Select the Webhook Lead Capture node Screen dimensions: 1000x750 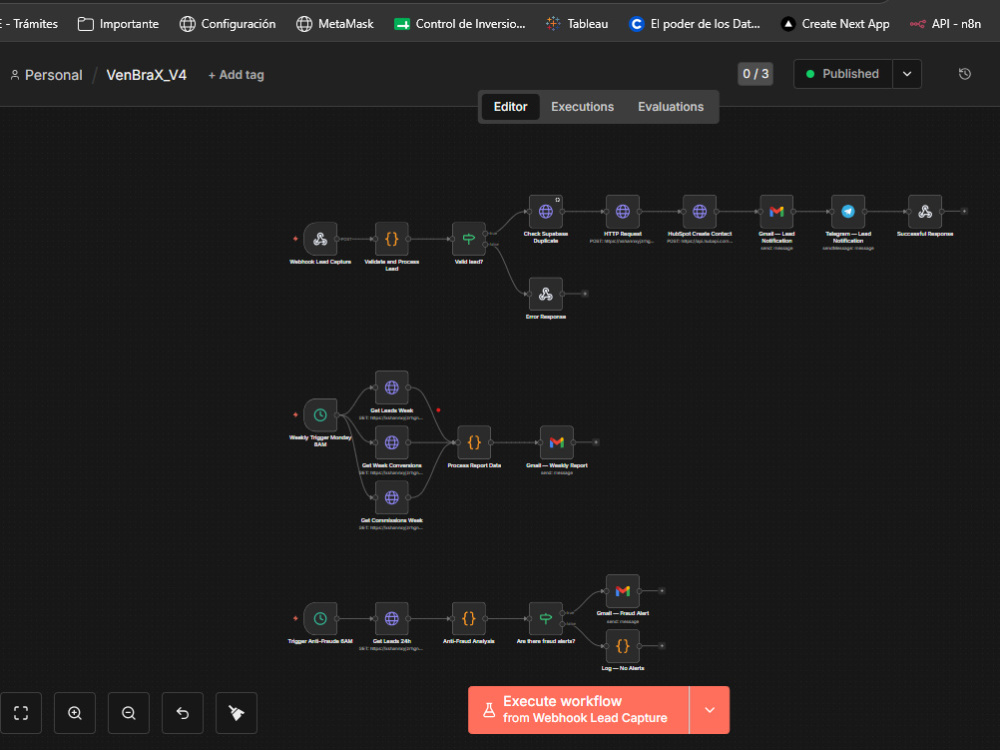(x=320, y=239)
